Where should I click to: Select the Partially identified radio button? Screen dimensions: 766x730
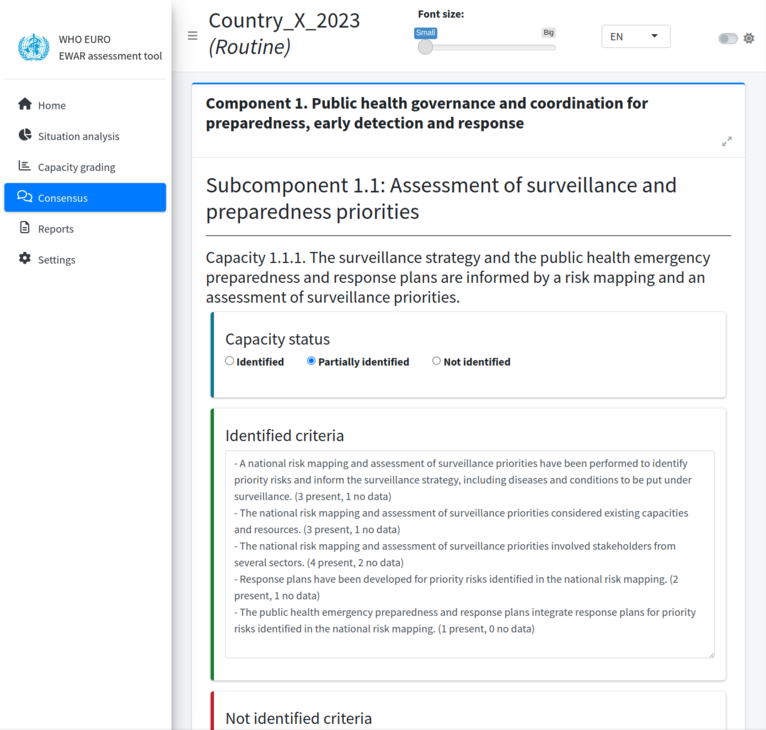click(311, 361)
